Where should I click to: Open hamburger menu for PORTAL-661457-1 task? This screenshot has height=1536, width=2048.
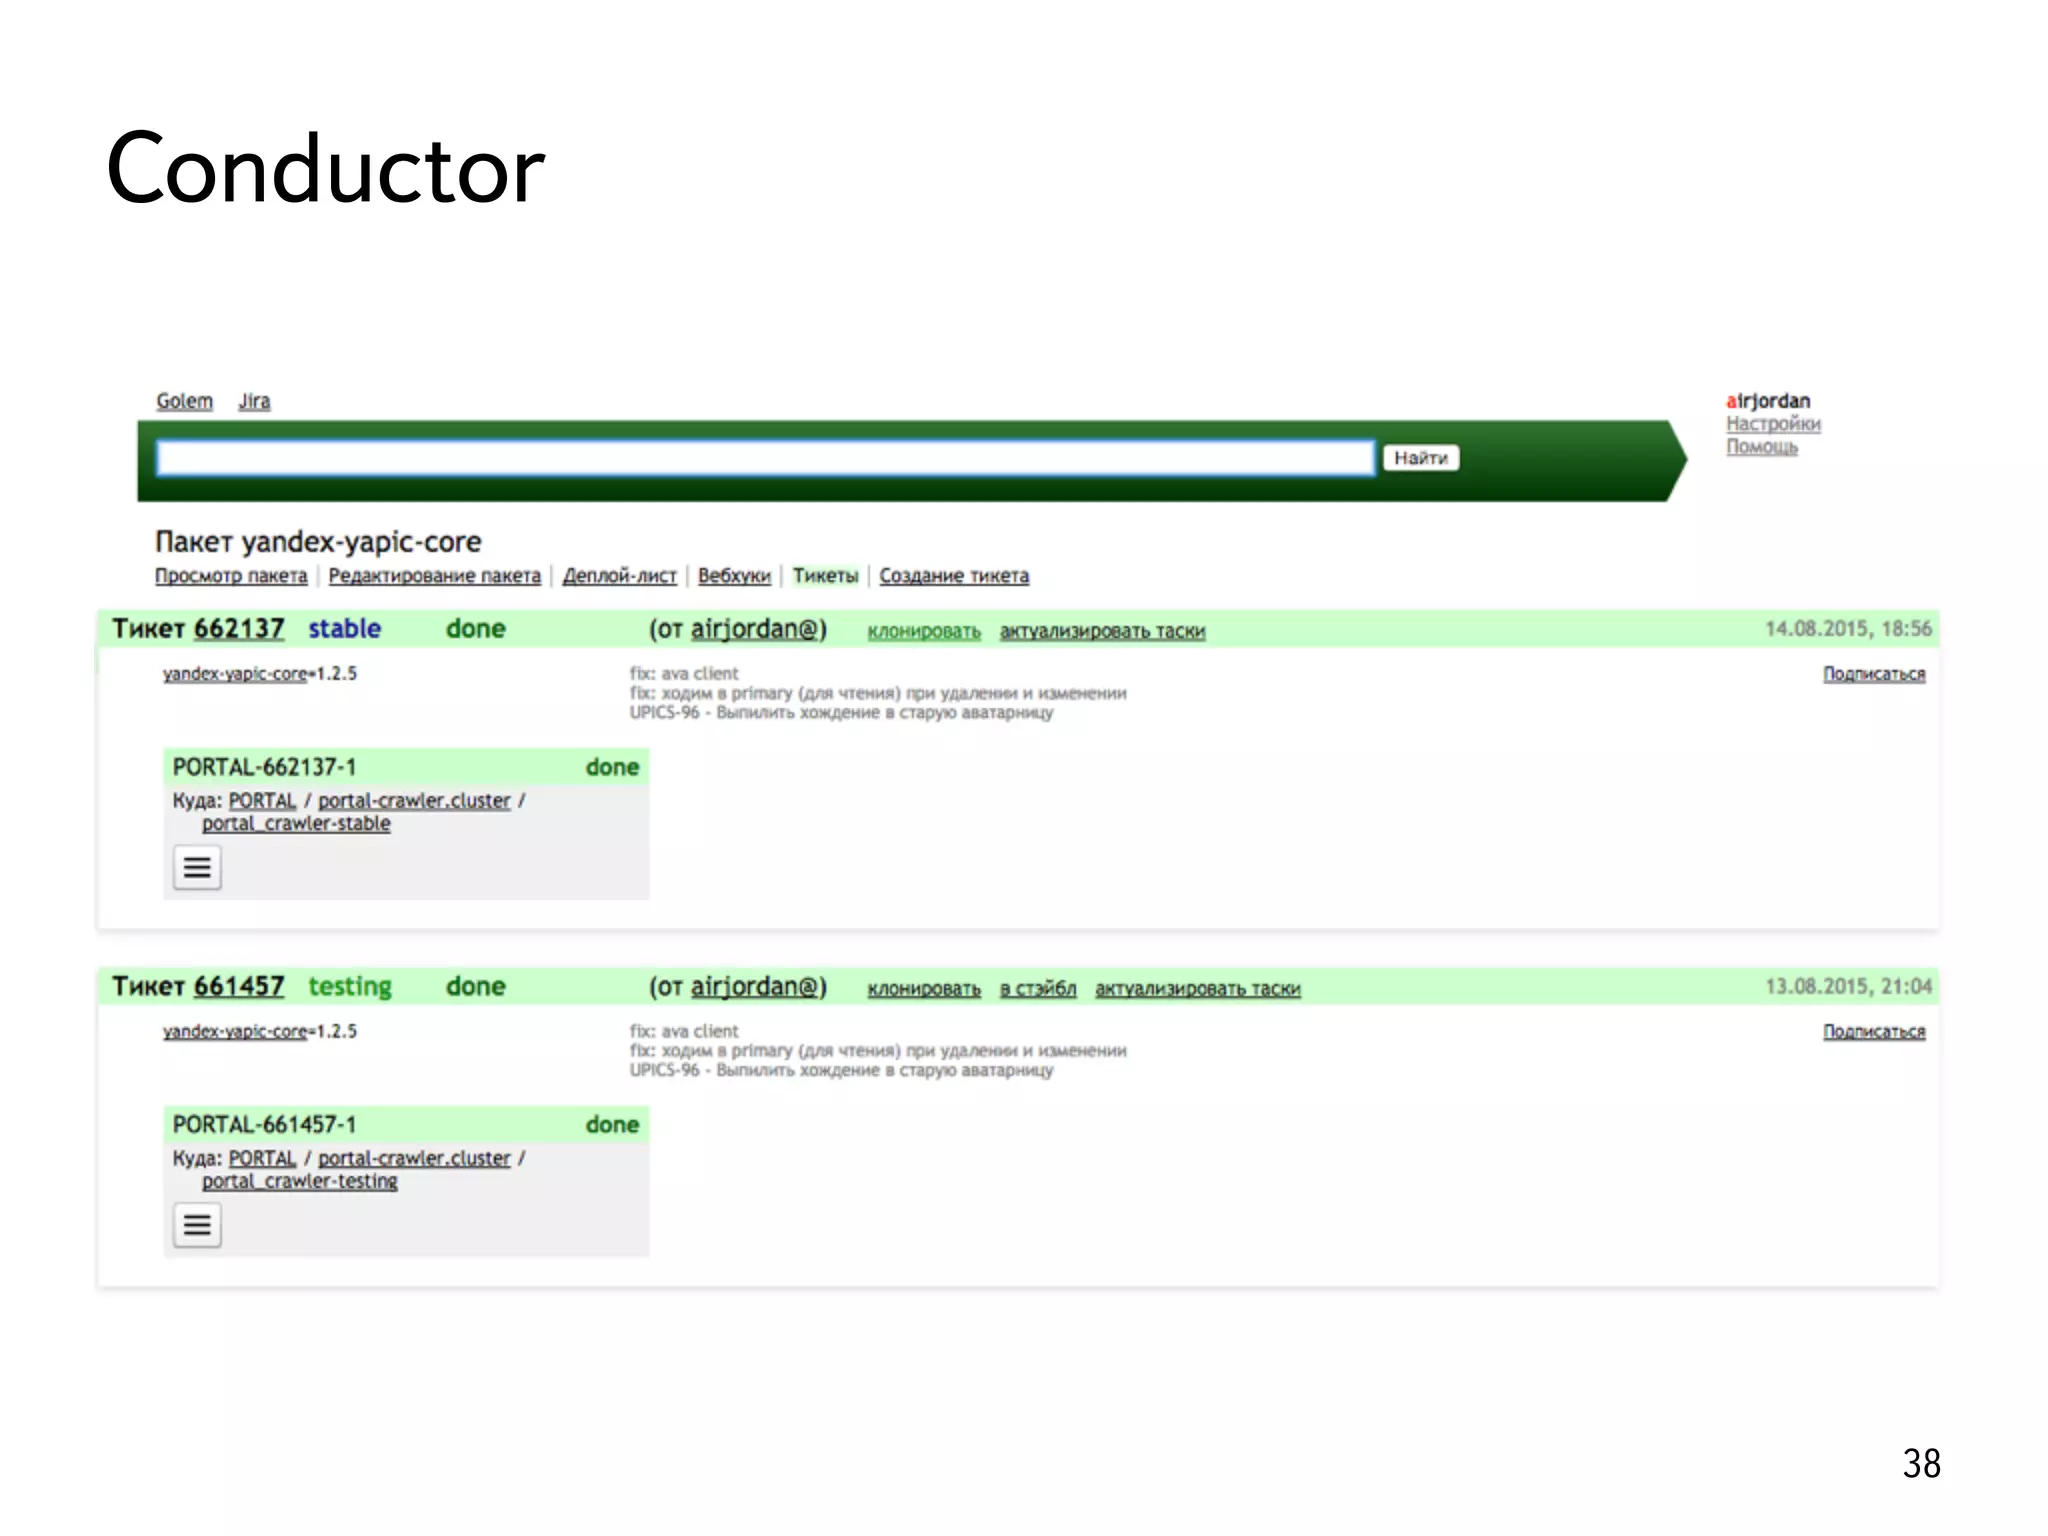(x=197, y=1224)
